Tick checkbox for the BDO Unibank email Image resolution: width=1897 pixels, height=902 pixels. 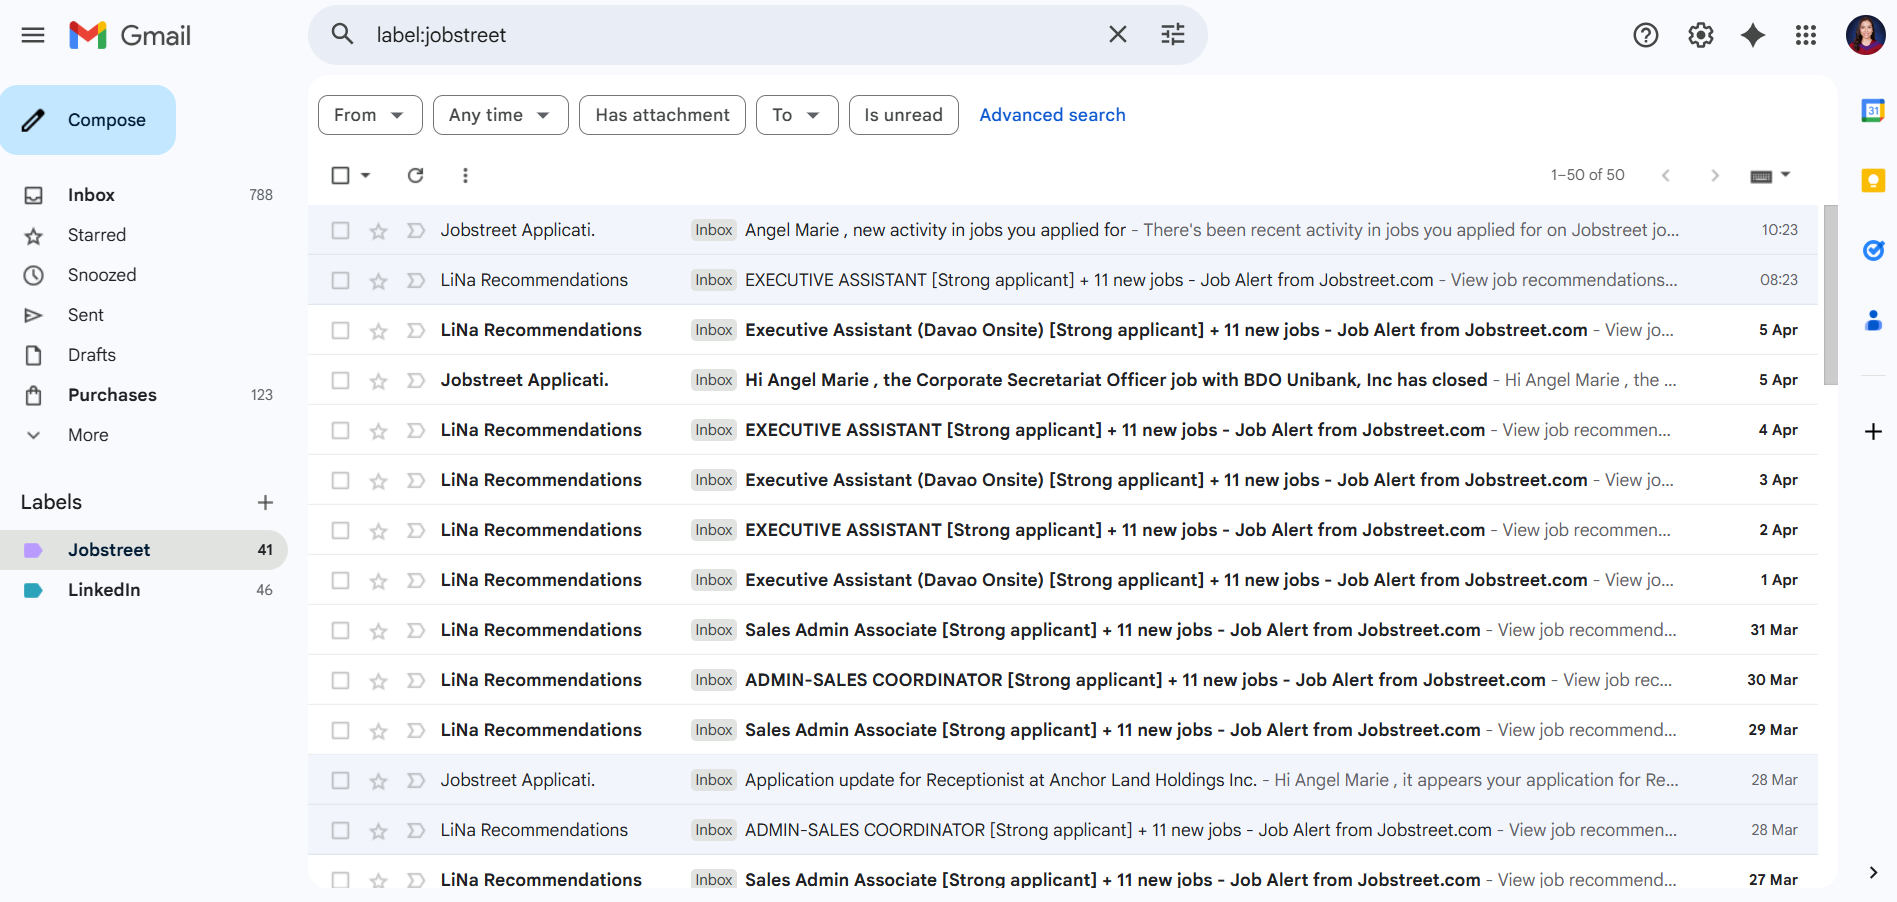341,381
